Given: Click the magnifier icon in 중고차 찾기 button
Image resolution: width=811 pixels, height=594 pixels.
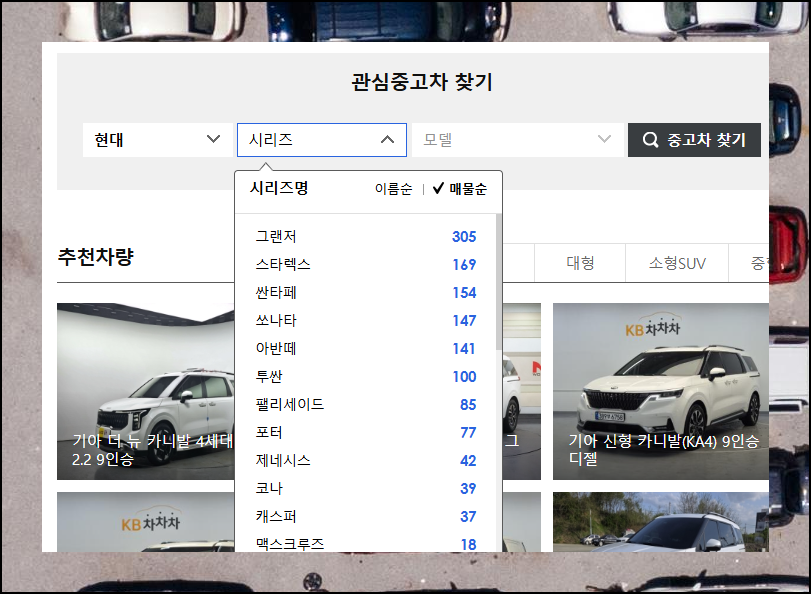Looking at the screenshot, I should 650,140.
